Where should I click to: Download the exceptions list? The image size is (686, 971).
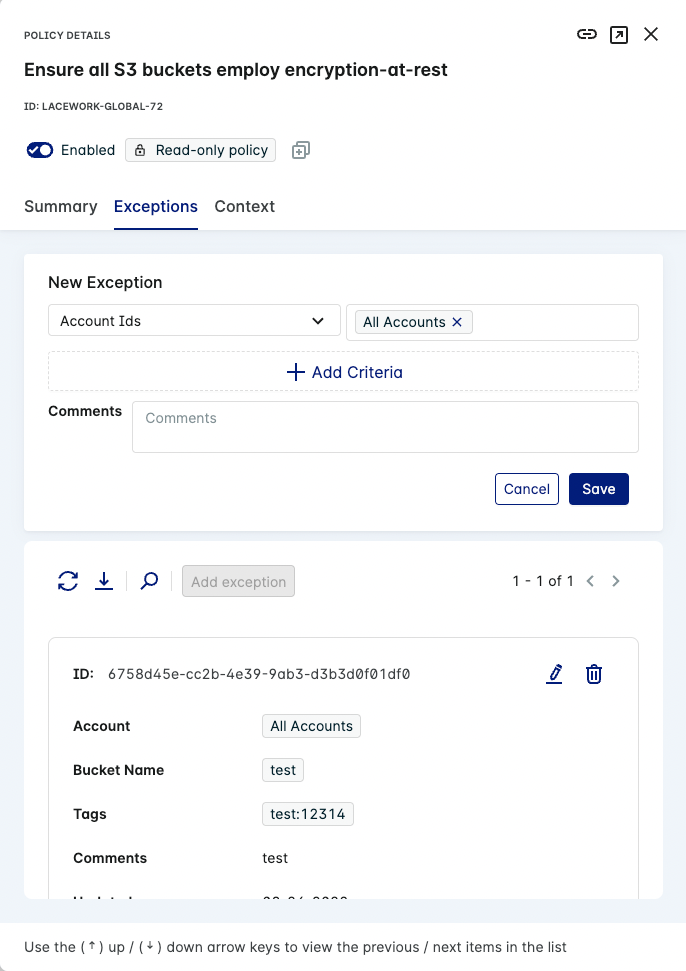point(104,581)
